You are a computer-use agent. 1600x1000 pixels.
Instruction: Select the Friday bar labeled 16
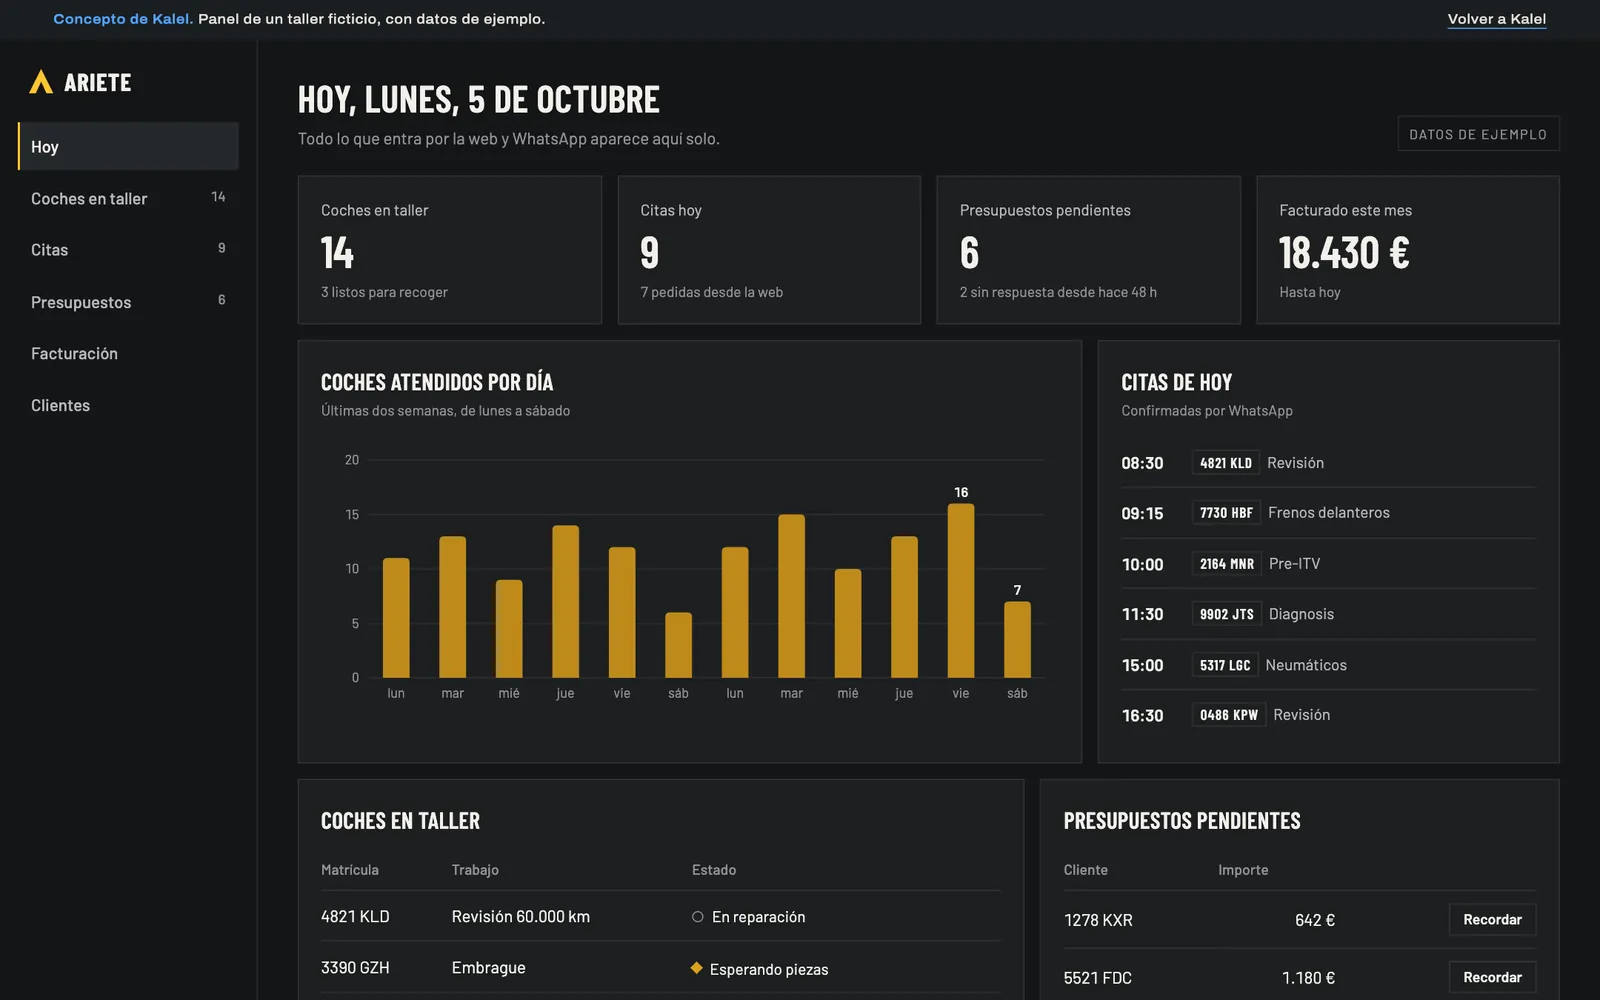point(961,591)
